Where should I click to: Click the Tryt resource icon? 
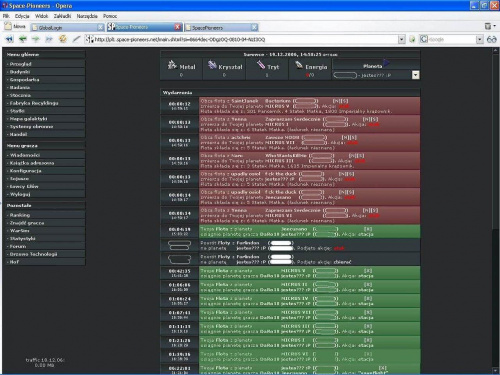(261, 65)
